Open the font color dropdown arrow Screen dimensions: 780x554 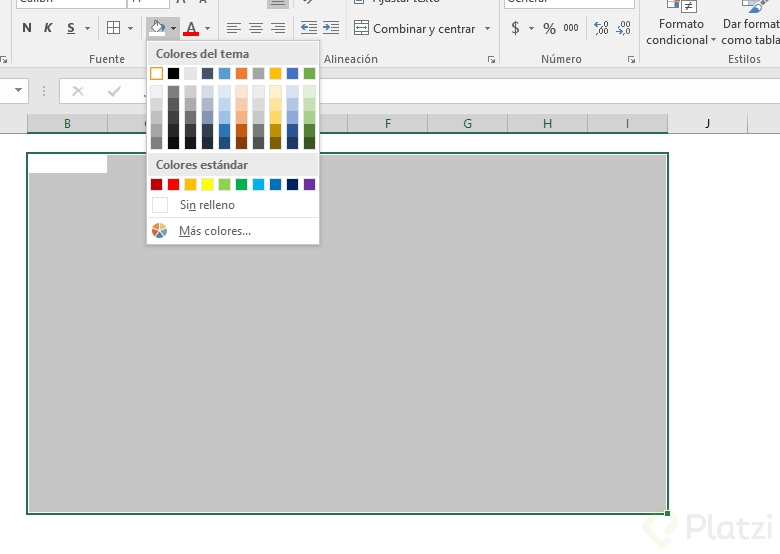tap(207, 28)
